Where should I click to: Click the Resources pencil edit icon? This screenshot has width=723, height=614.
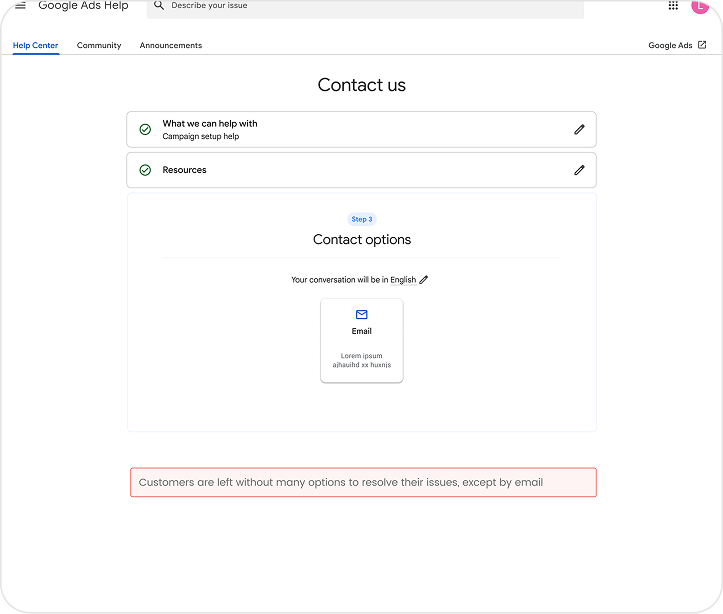coord(579,170)
